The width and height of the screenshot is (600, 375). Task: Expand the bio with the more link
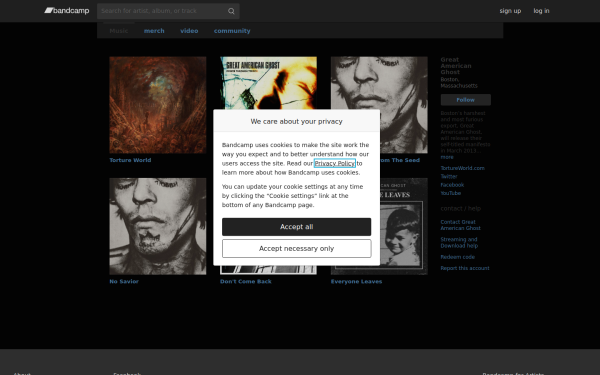(447, 157)
